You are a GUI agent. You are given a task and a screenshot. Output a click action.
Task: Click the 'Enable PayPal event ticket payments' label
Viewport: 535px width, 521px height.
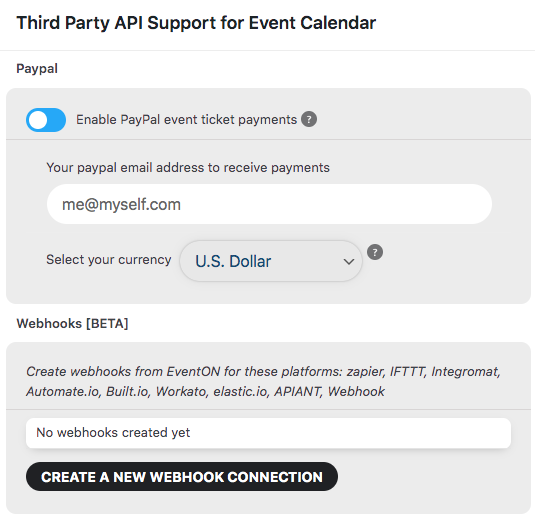186,120
